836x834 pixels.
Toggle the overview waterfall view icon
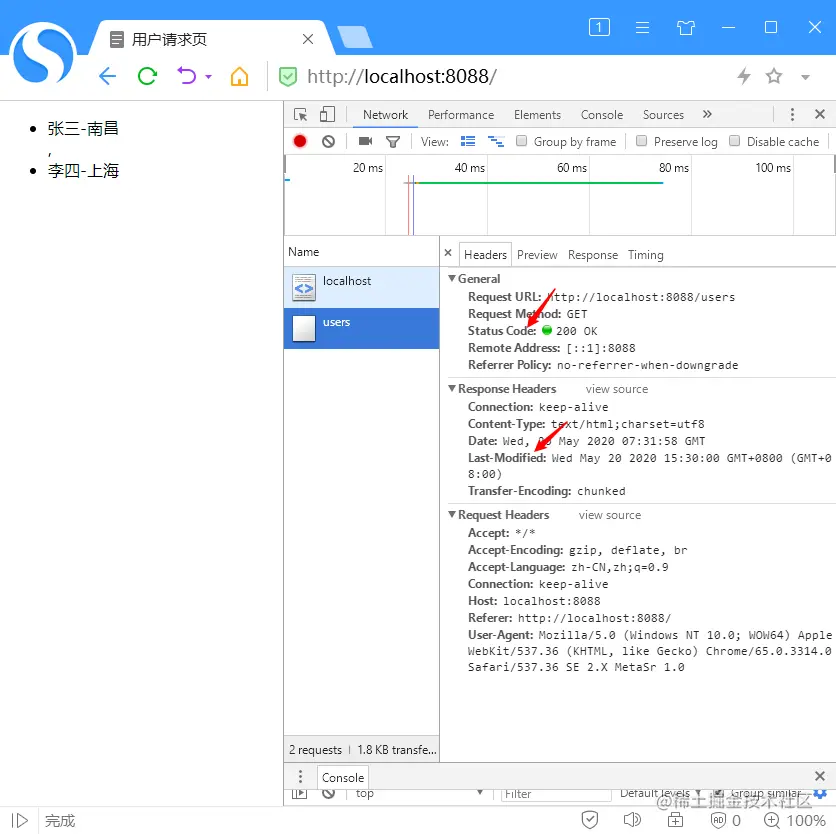[496, 141]
